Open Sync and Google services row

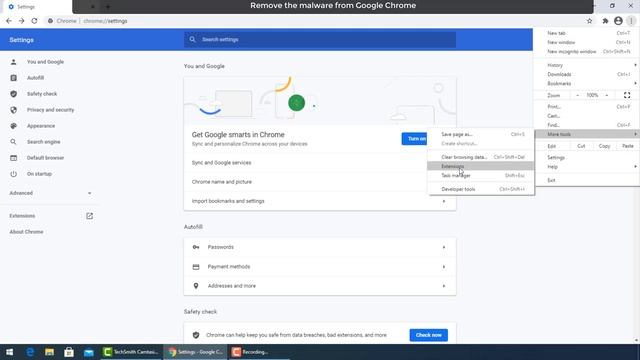(320, 162)
